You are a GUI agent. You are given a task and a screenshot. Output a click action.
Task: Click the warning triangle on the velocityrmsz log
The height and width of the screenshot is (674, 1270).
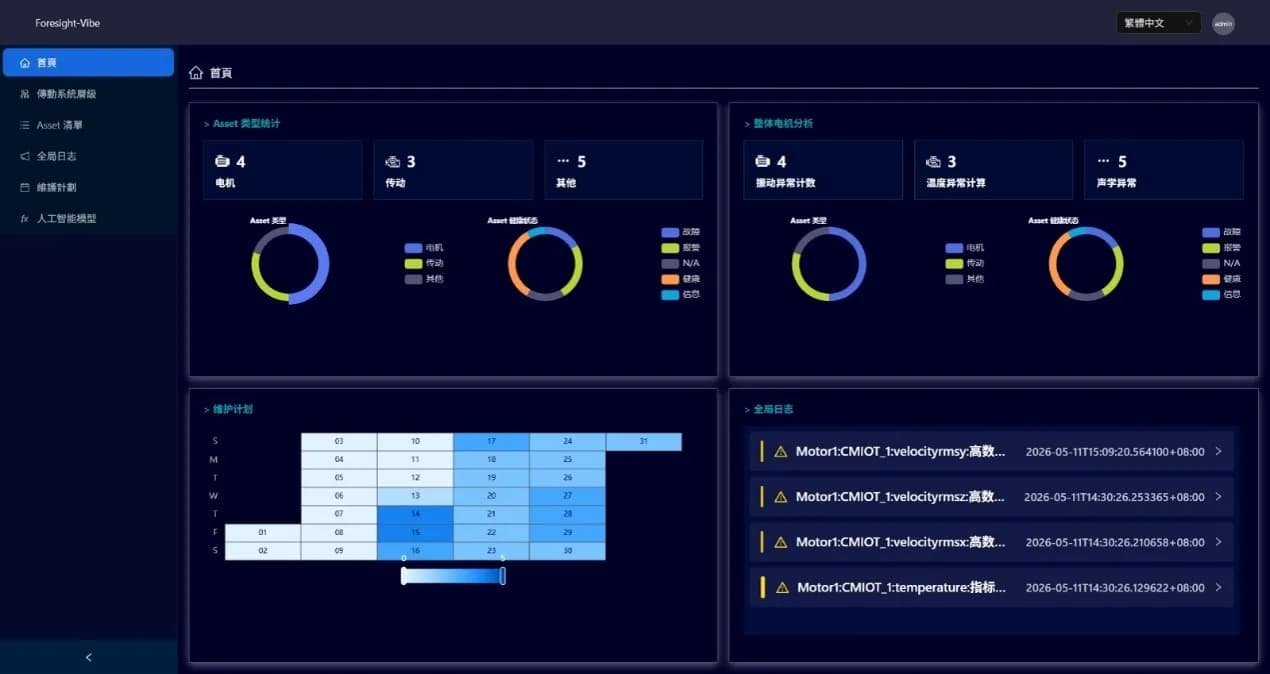pyautogui.click(x=781, y=497)
